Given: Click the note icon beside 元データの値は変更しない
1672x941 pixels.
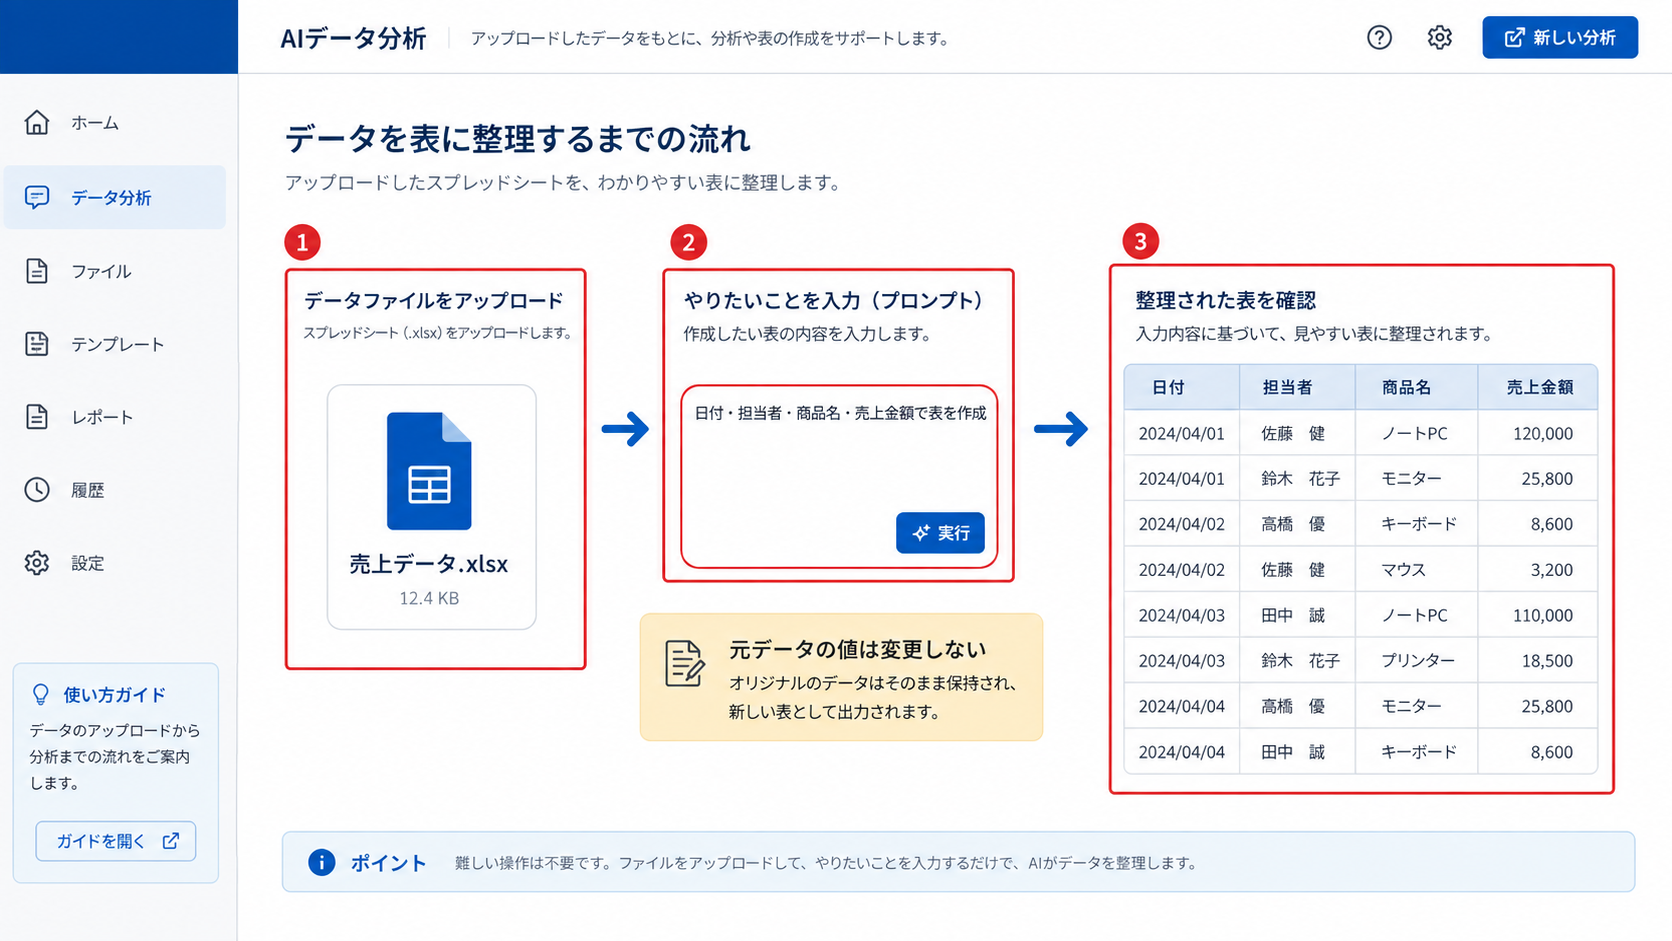Looking at the screenshot, I should [x=684, y=664].
